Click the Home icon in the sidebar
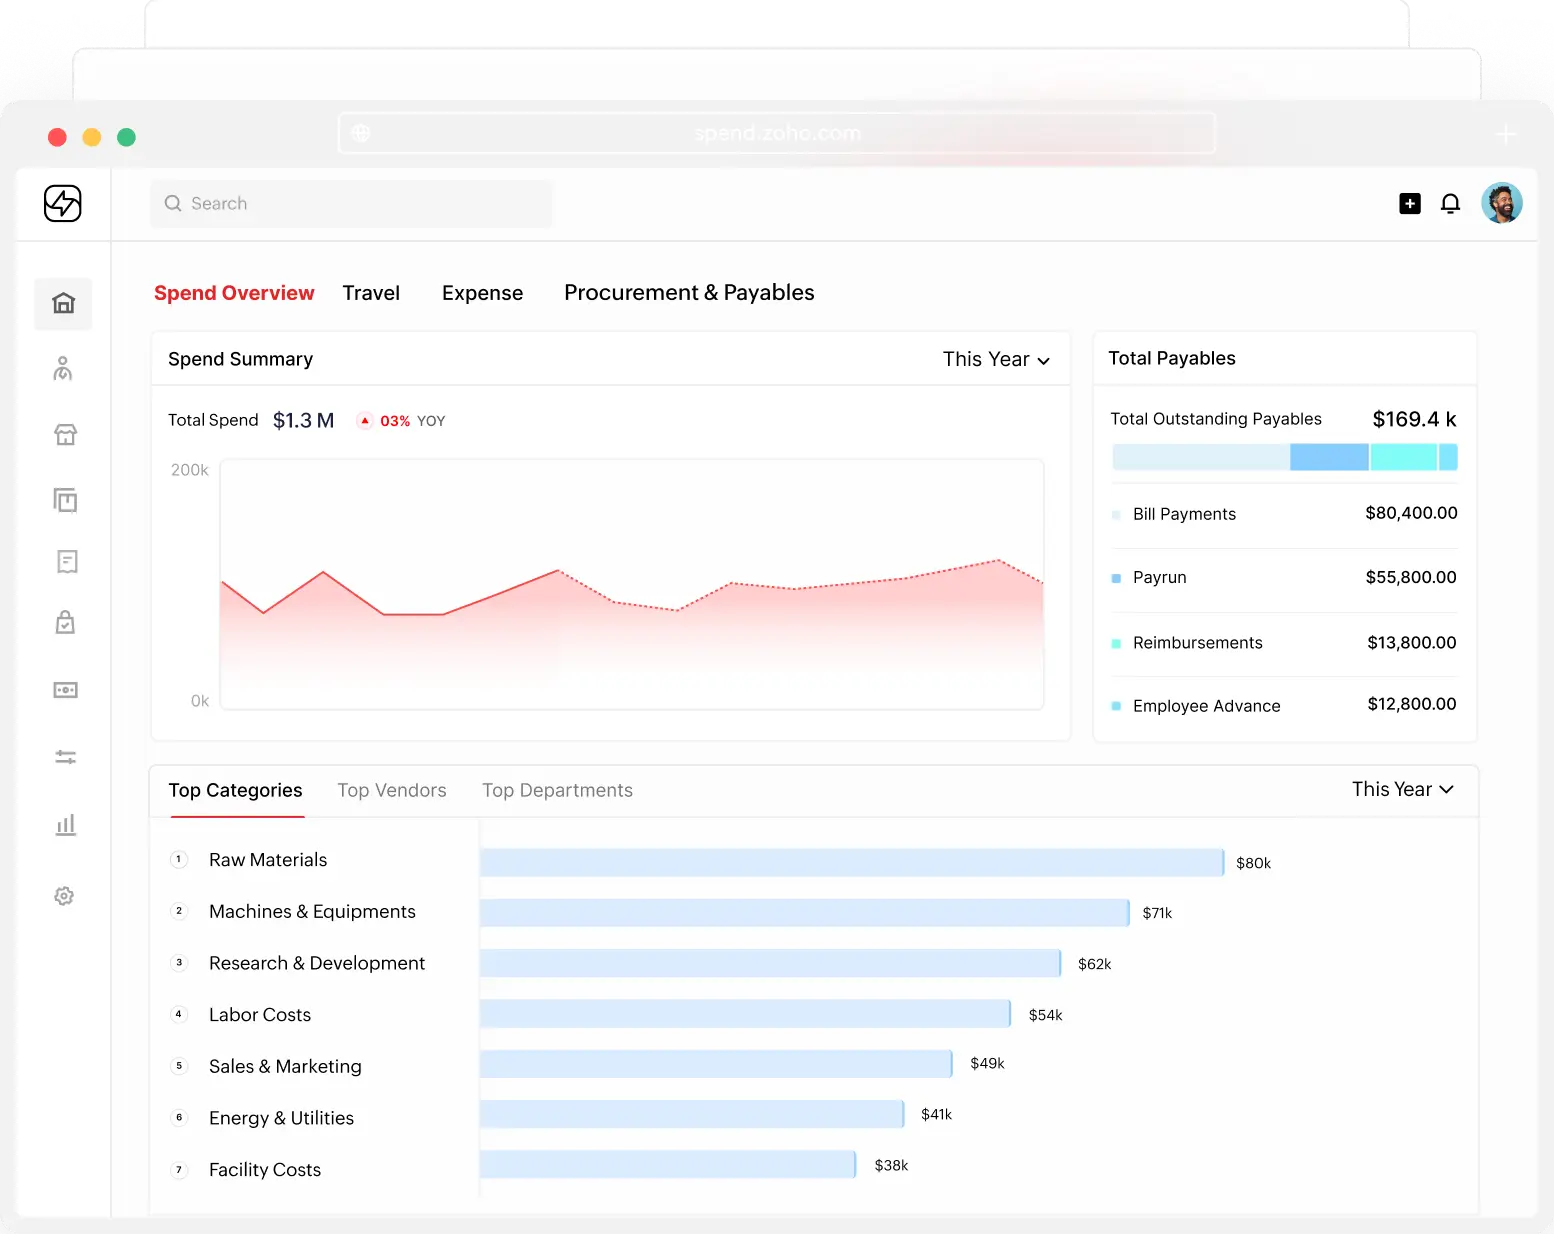 coord(64,304)
